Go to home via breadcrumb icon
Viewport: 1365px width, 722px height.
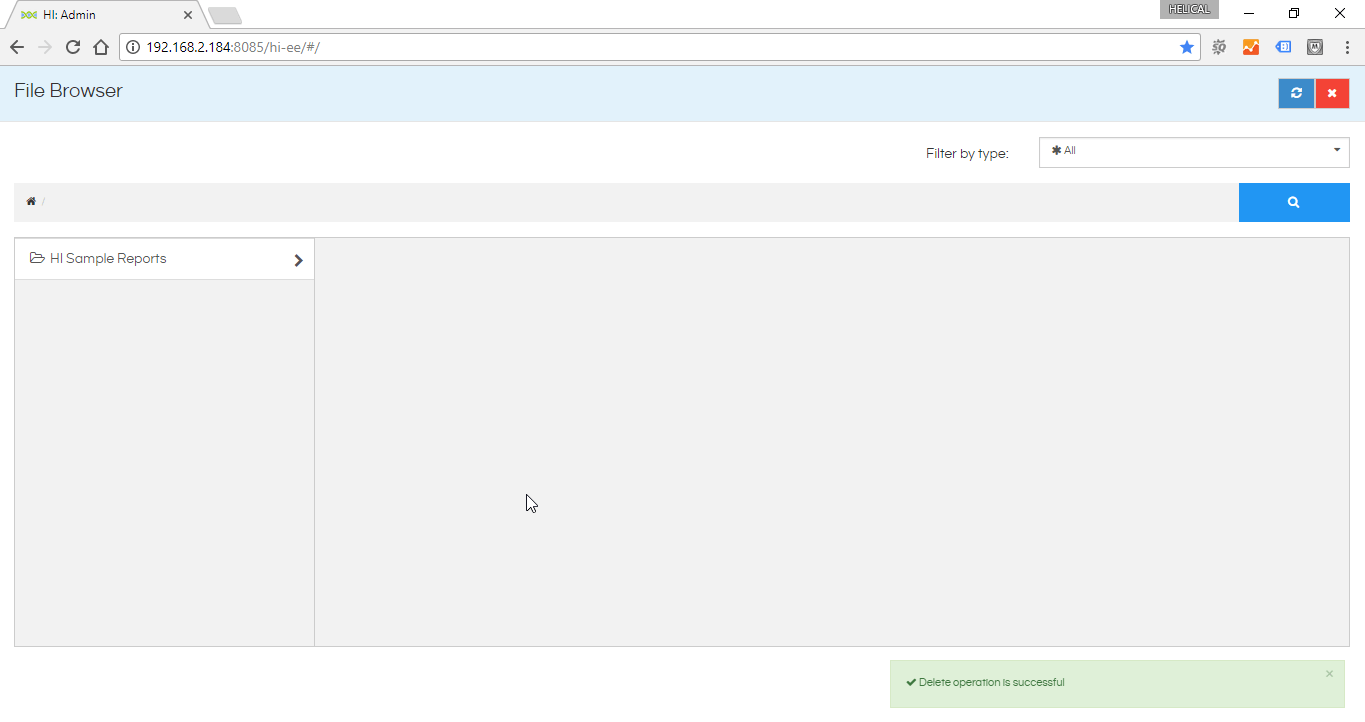[31, 202]
